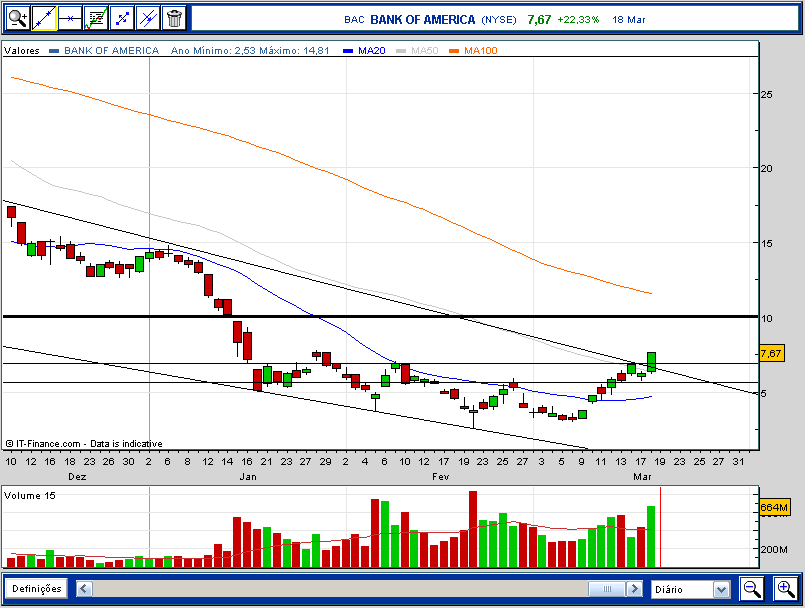
Task: Toggle the MA50 legend entry
Action: pos(425,50)
